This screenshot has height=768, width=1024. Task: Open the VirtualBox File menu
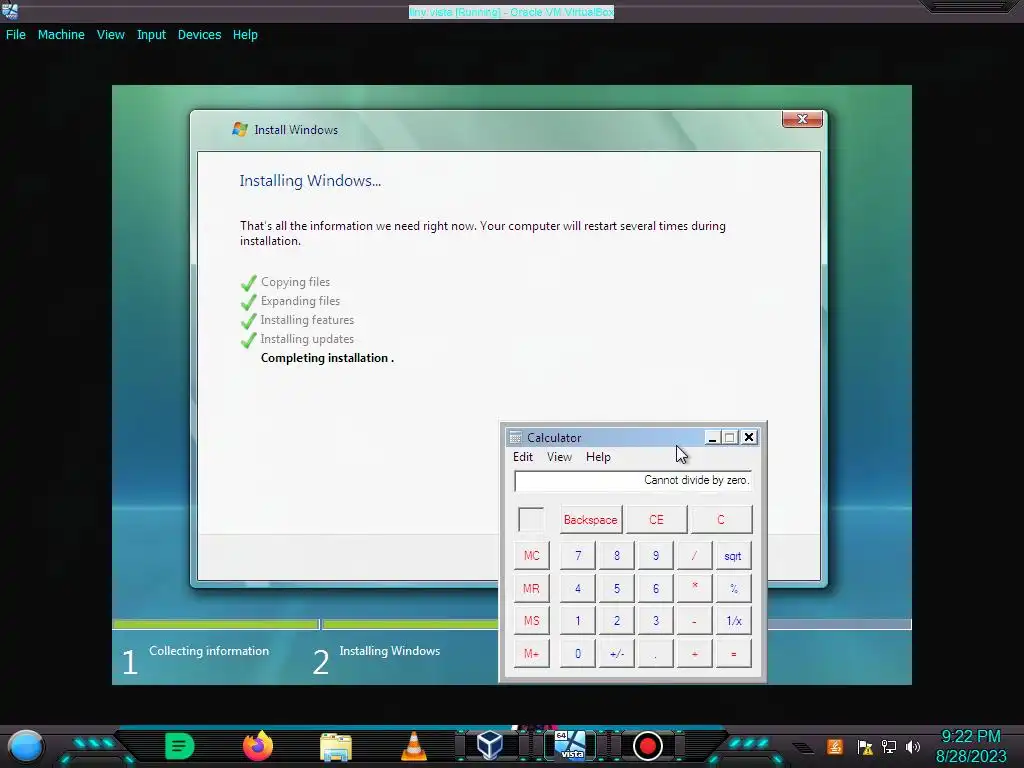(x=16, y=35)
